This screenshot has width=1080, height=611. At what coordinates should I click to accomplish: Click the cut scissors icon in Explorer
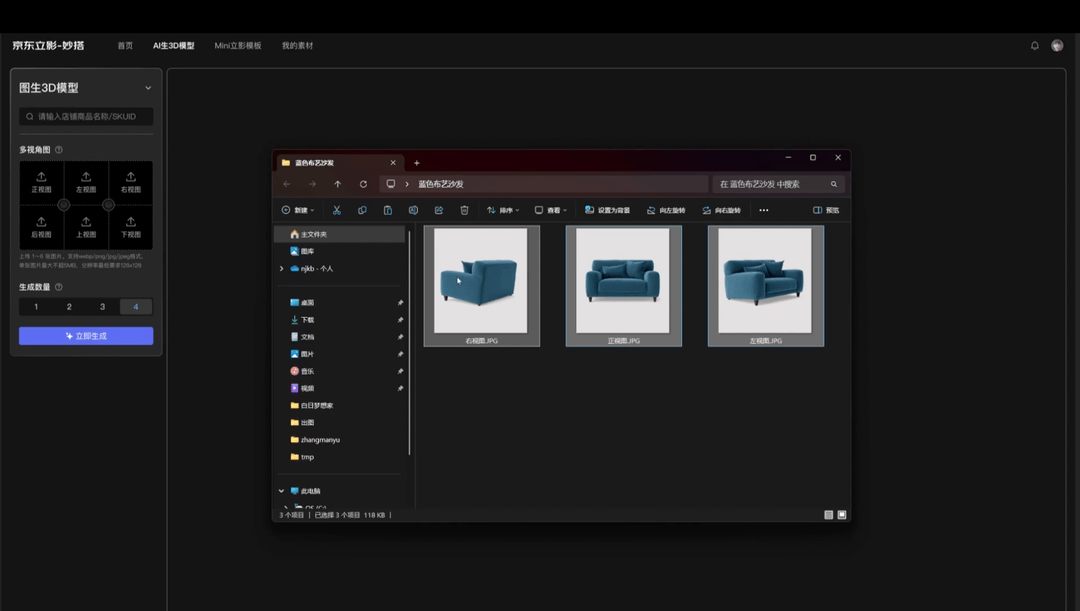point(337,210)
